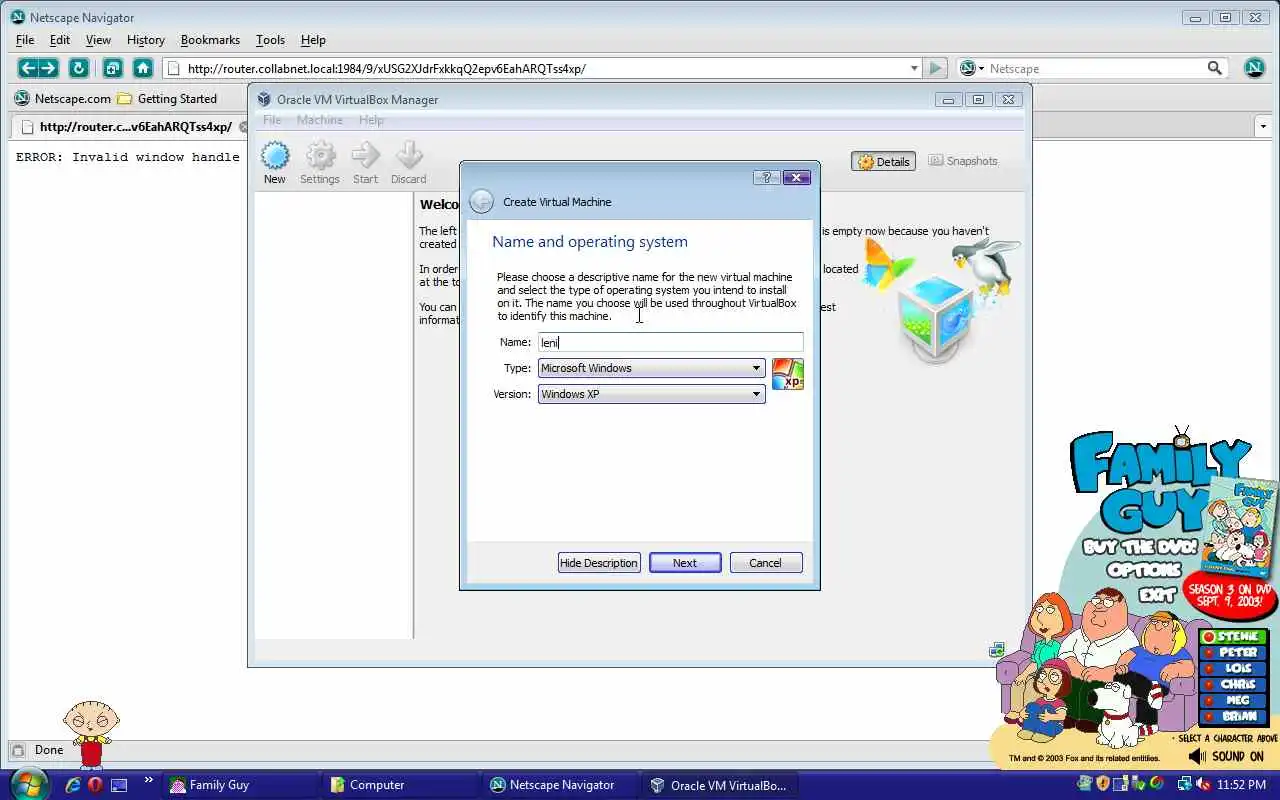
Task: Select Chris in character list
Action: [x=1233, y=684]
